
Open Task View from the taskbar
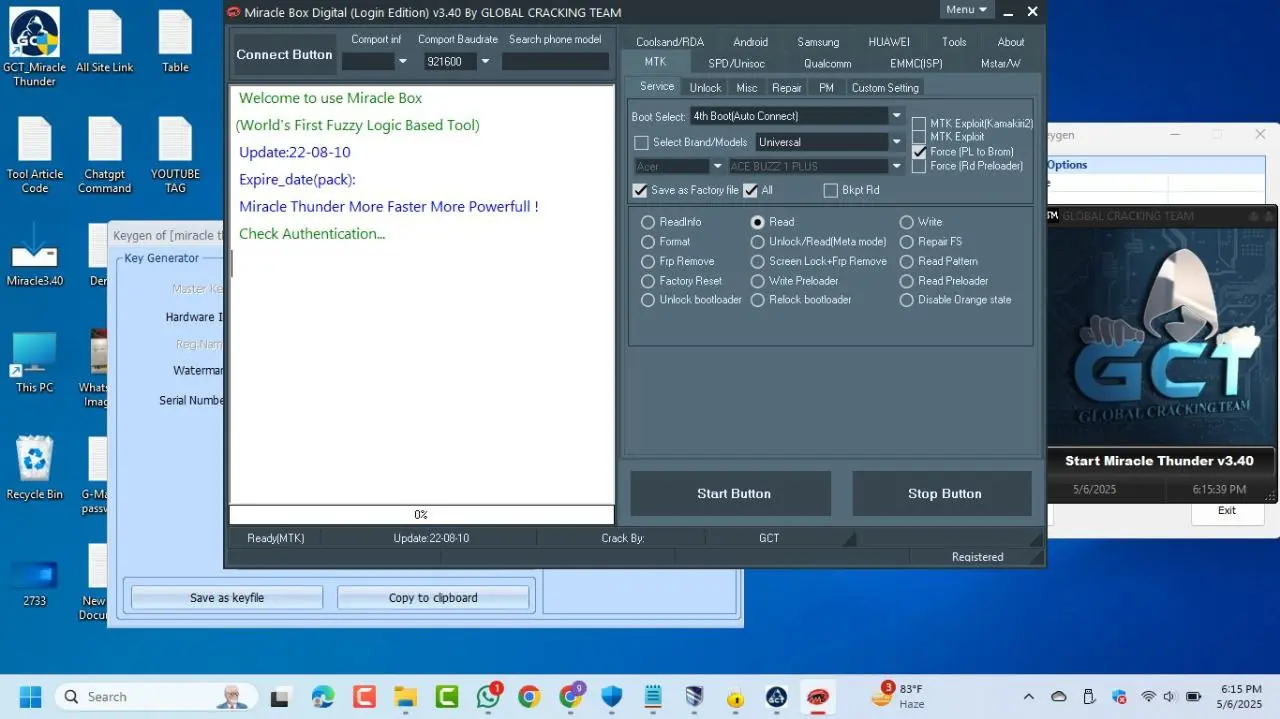click(x=280, y=697)
